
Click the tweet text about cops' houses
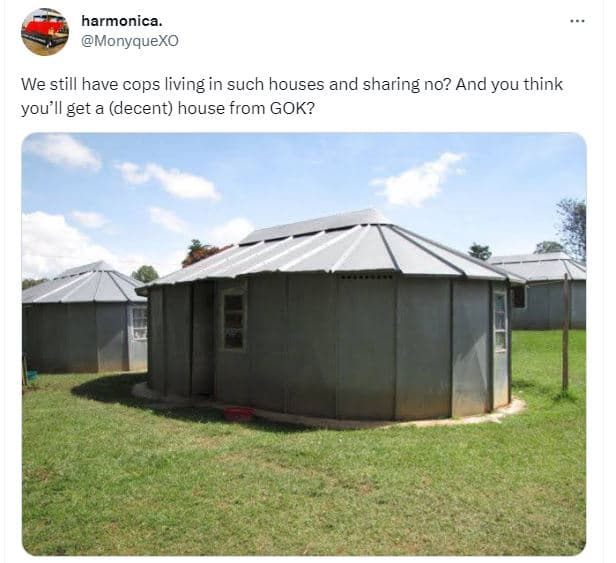292,96
